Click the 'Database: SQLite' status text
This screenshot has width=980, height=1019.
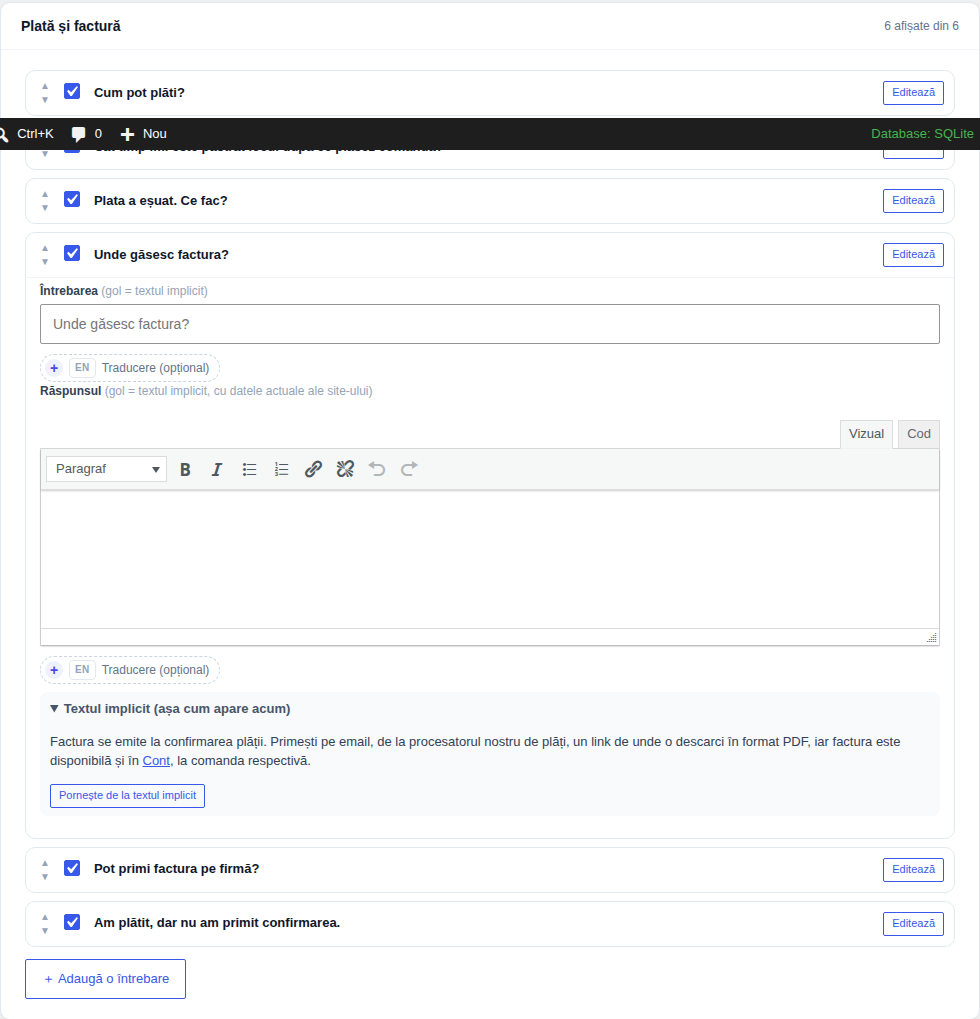pos(922,134)
